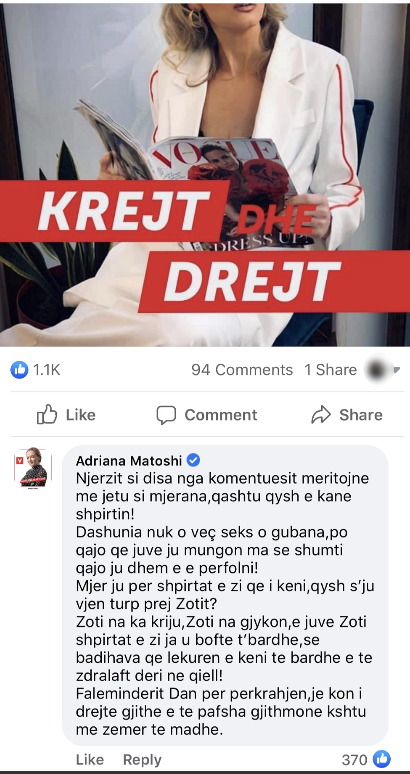Expand the blurred audience selector dropdown arrow
This screenshot has height=774, width=410.
coord(396,370)
